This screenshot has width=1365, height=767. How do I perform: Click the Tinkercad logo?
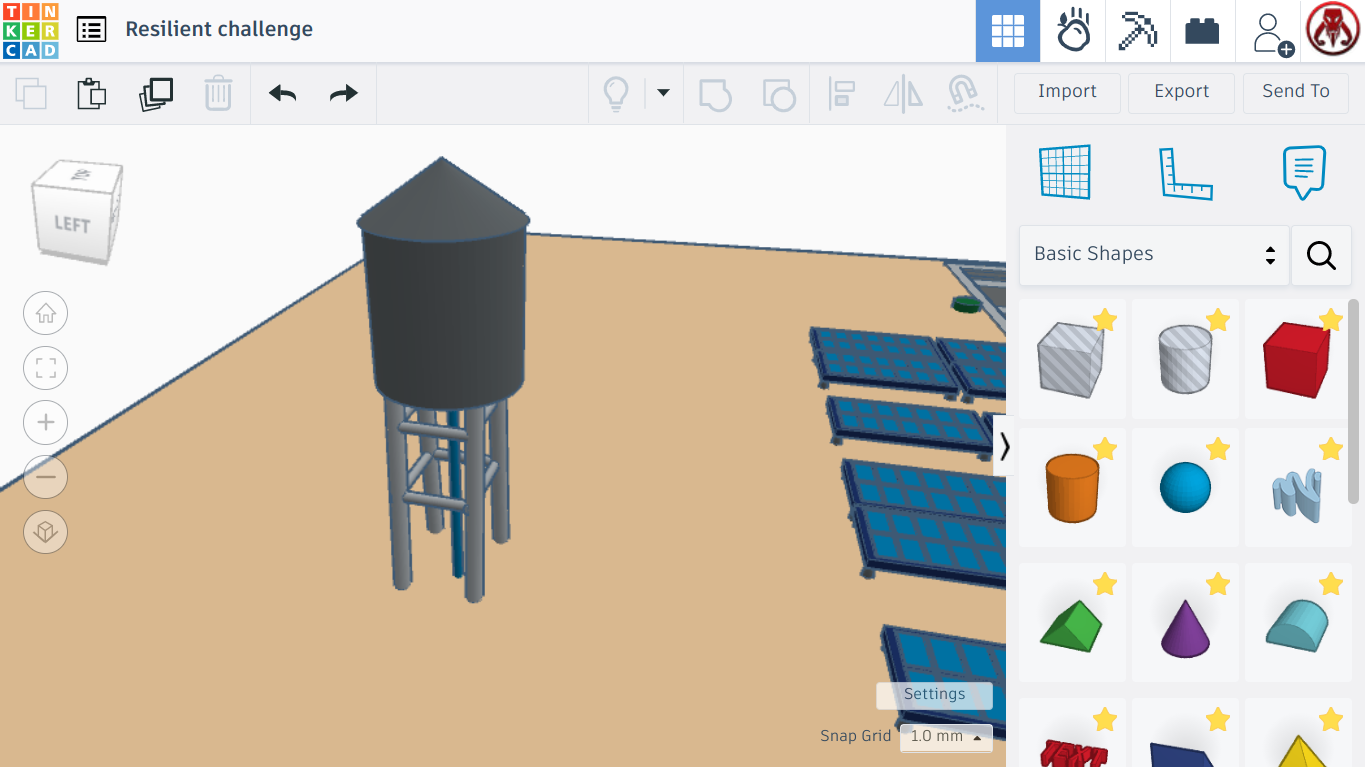(31, 31)
